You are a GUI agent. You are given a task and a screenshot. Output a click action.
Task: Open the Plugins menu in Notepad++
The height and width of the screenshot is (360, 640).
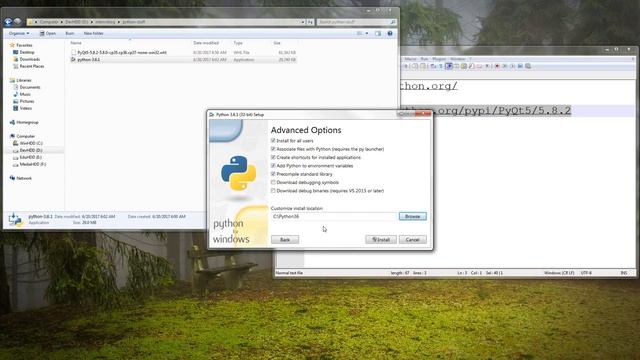(x=439, y=59)
